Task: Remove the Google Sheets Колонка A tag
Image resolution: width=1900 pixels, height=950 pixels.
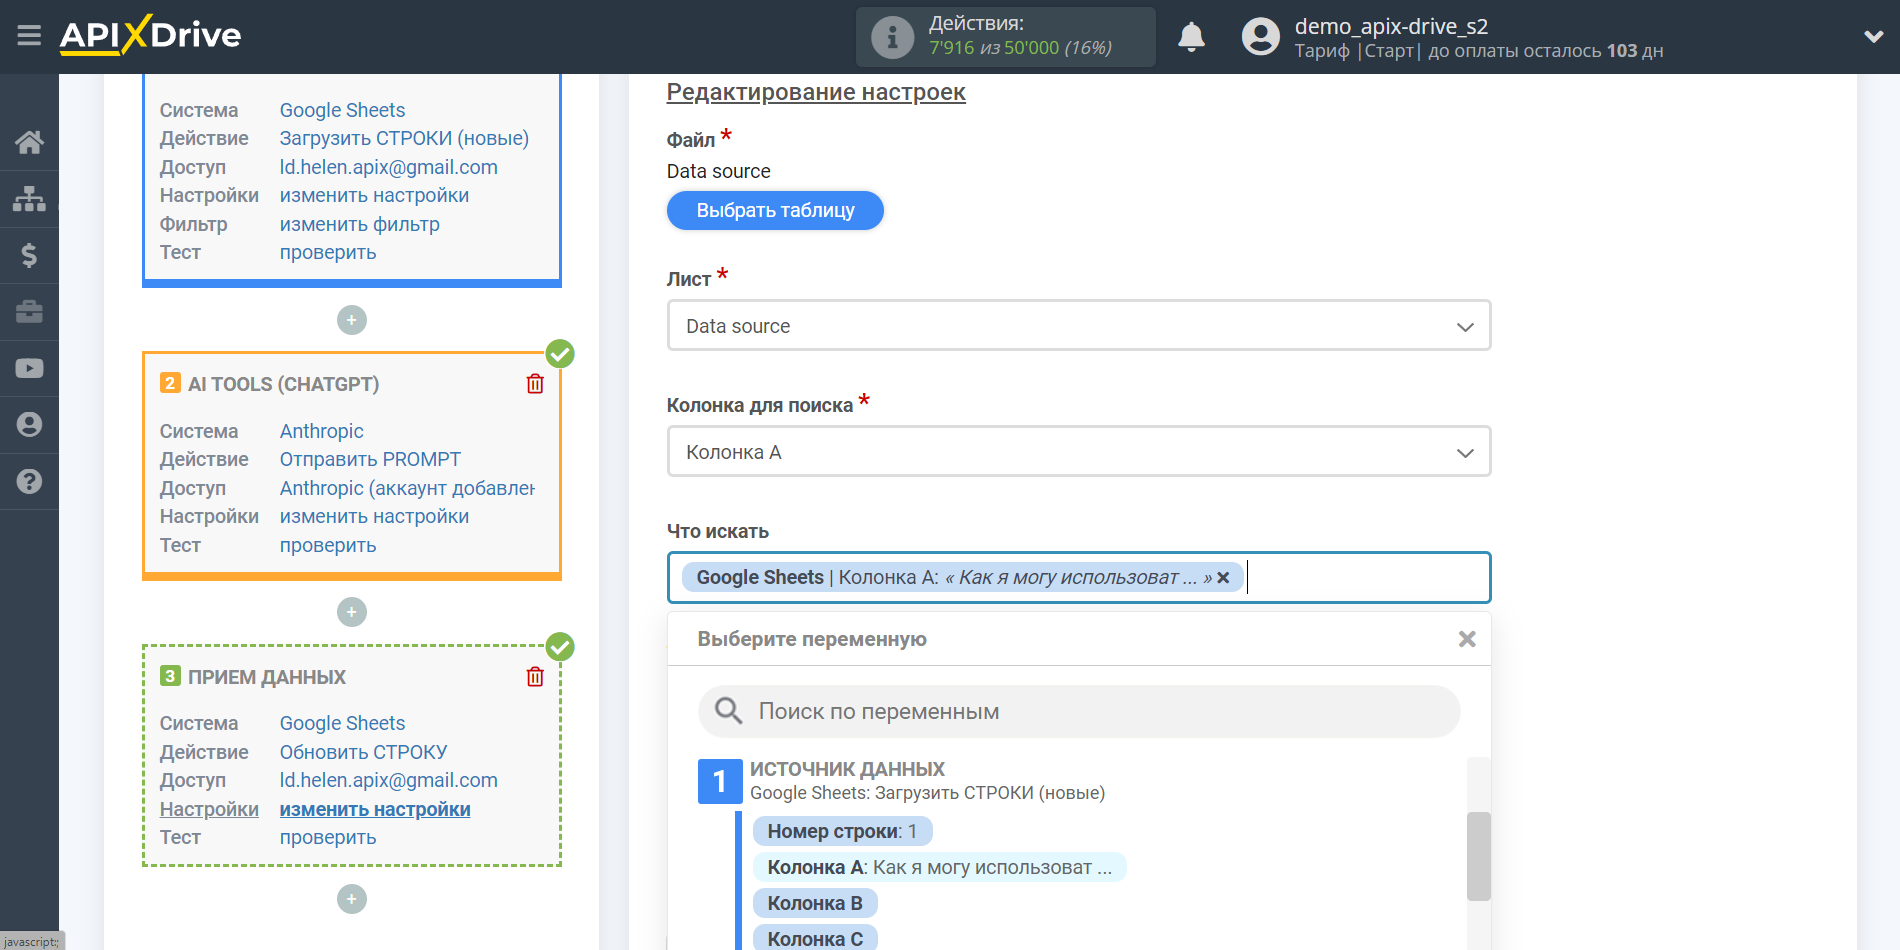Action: [x=1222, y=578]
